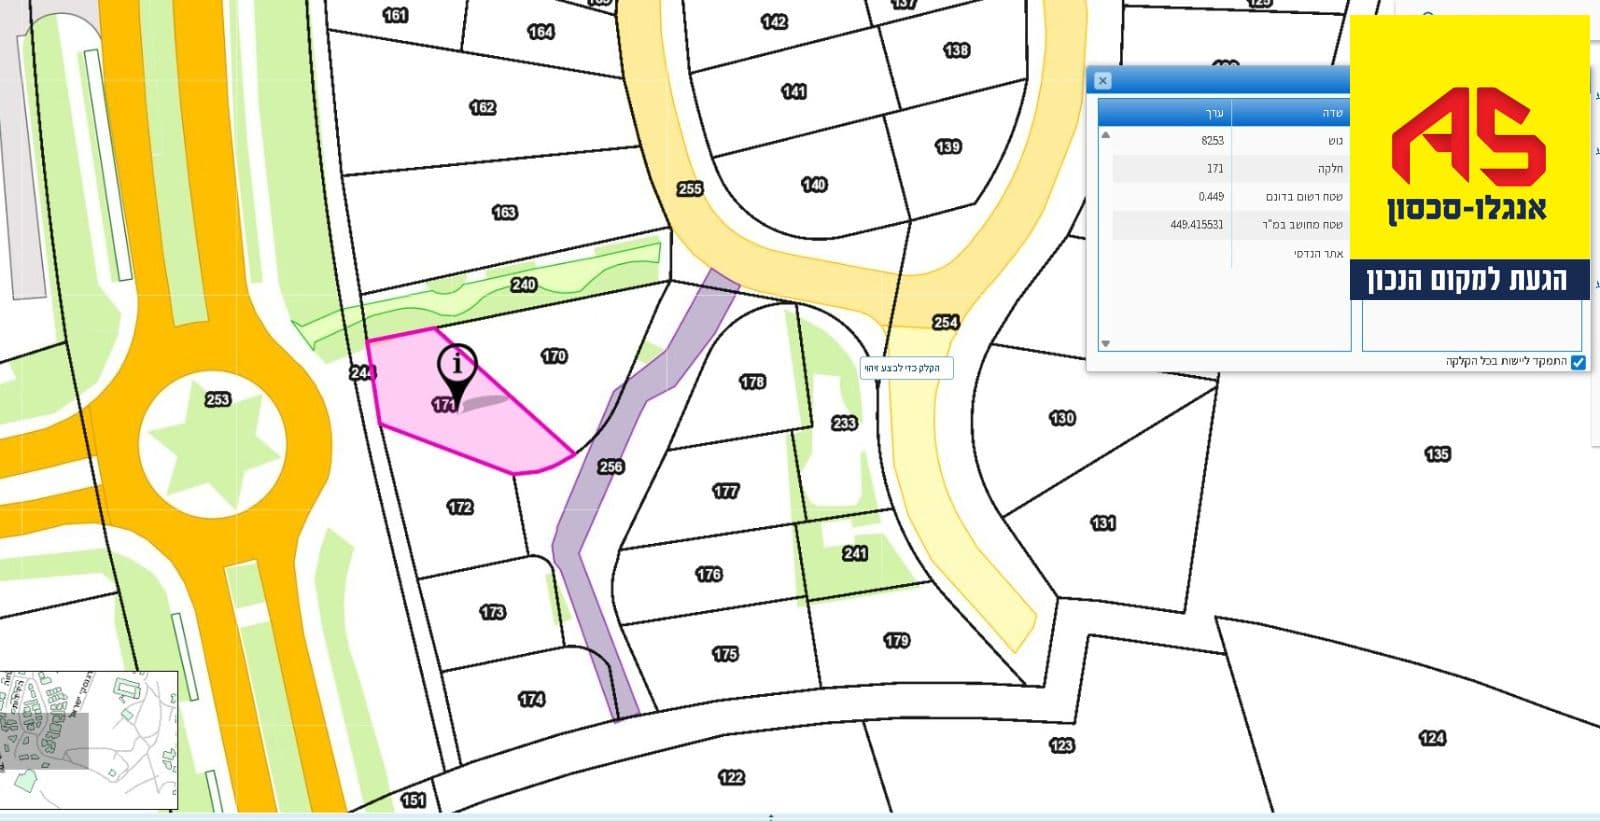Image resolution: width=1600 pixels, height=821 pixels.
Task: Click the ערך column header
Action: pos(1166,112)
